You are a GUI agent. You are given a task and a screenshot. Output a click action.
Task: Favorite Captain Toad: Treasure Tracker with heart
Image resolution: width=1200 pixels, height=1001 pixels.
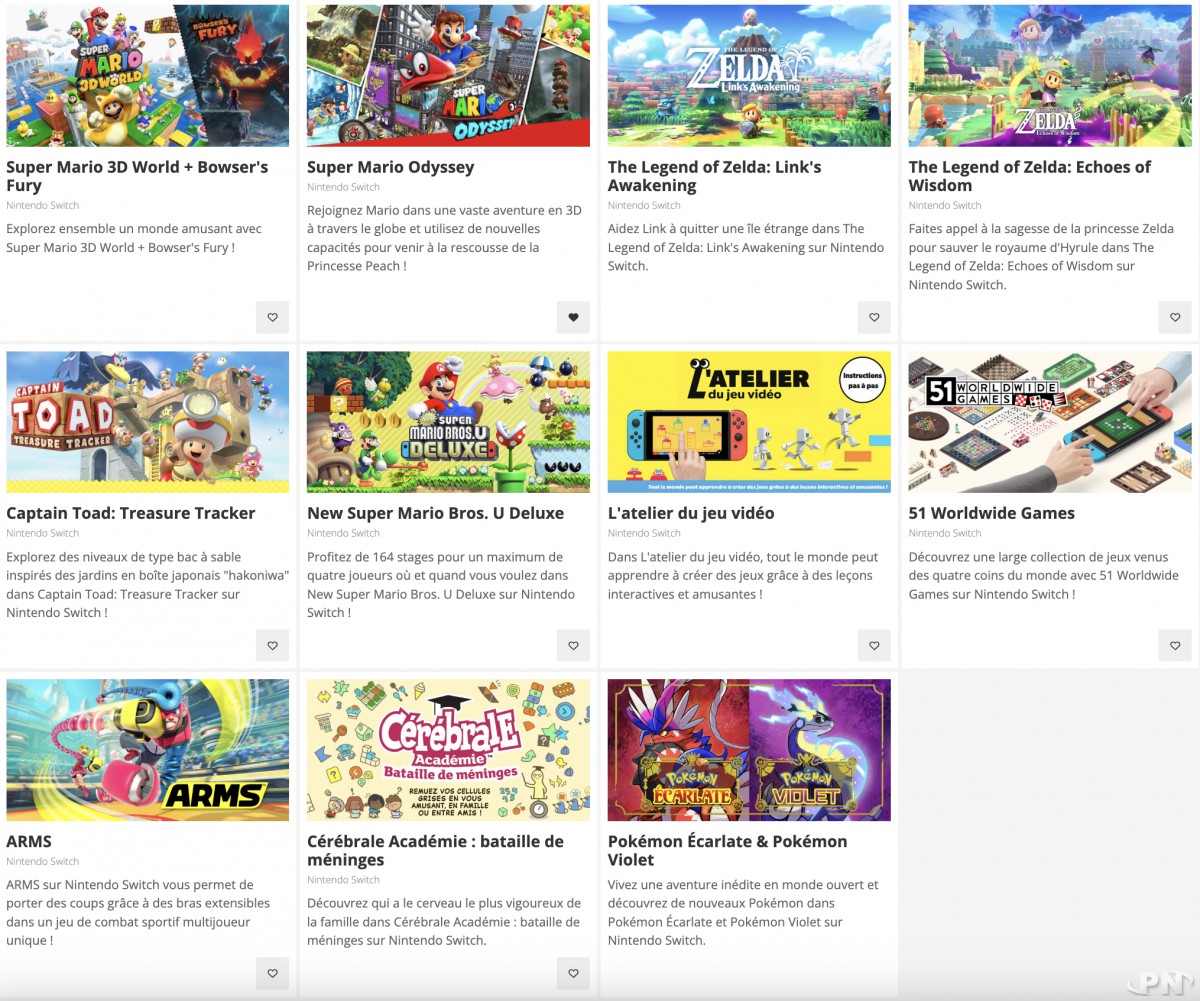point(272,646)
